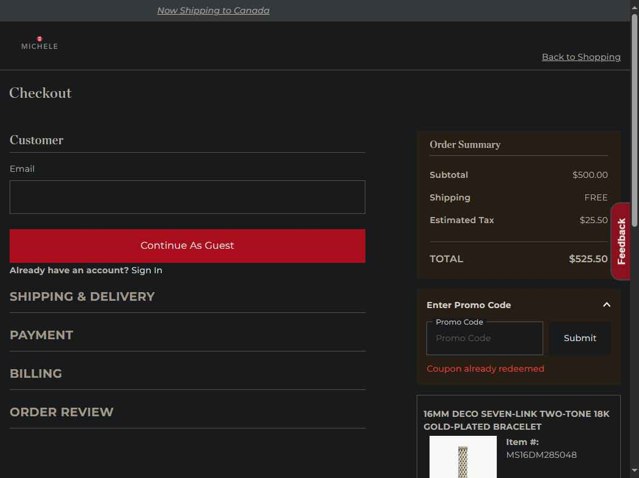Submit the promo code
639x478 pixels.
click(x=580, y=338)
